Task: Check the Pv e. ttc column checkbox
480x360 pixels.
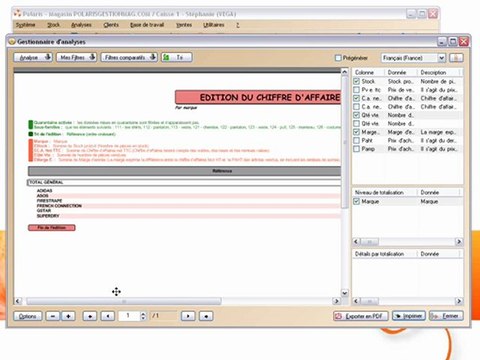Action: [x=356, y=90]
